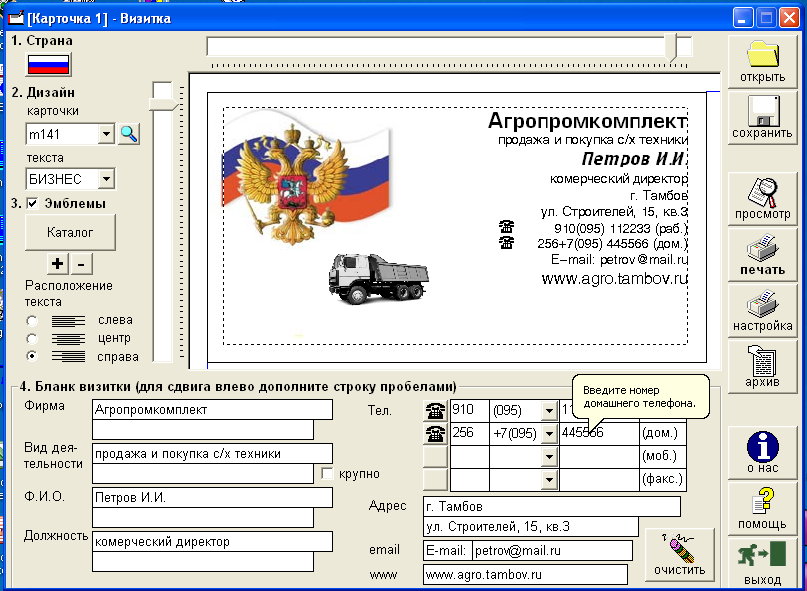This screenshot has height=591, width=807.
Task: Click the Ф.И.О. field containing Петров И.И.
Action: pyautogui.click(x=213, y=498)
